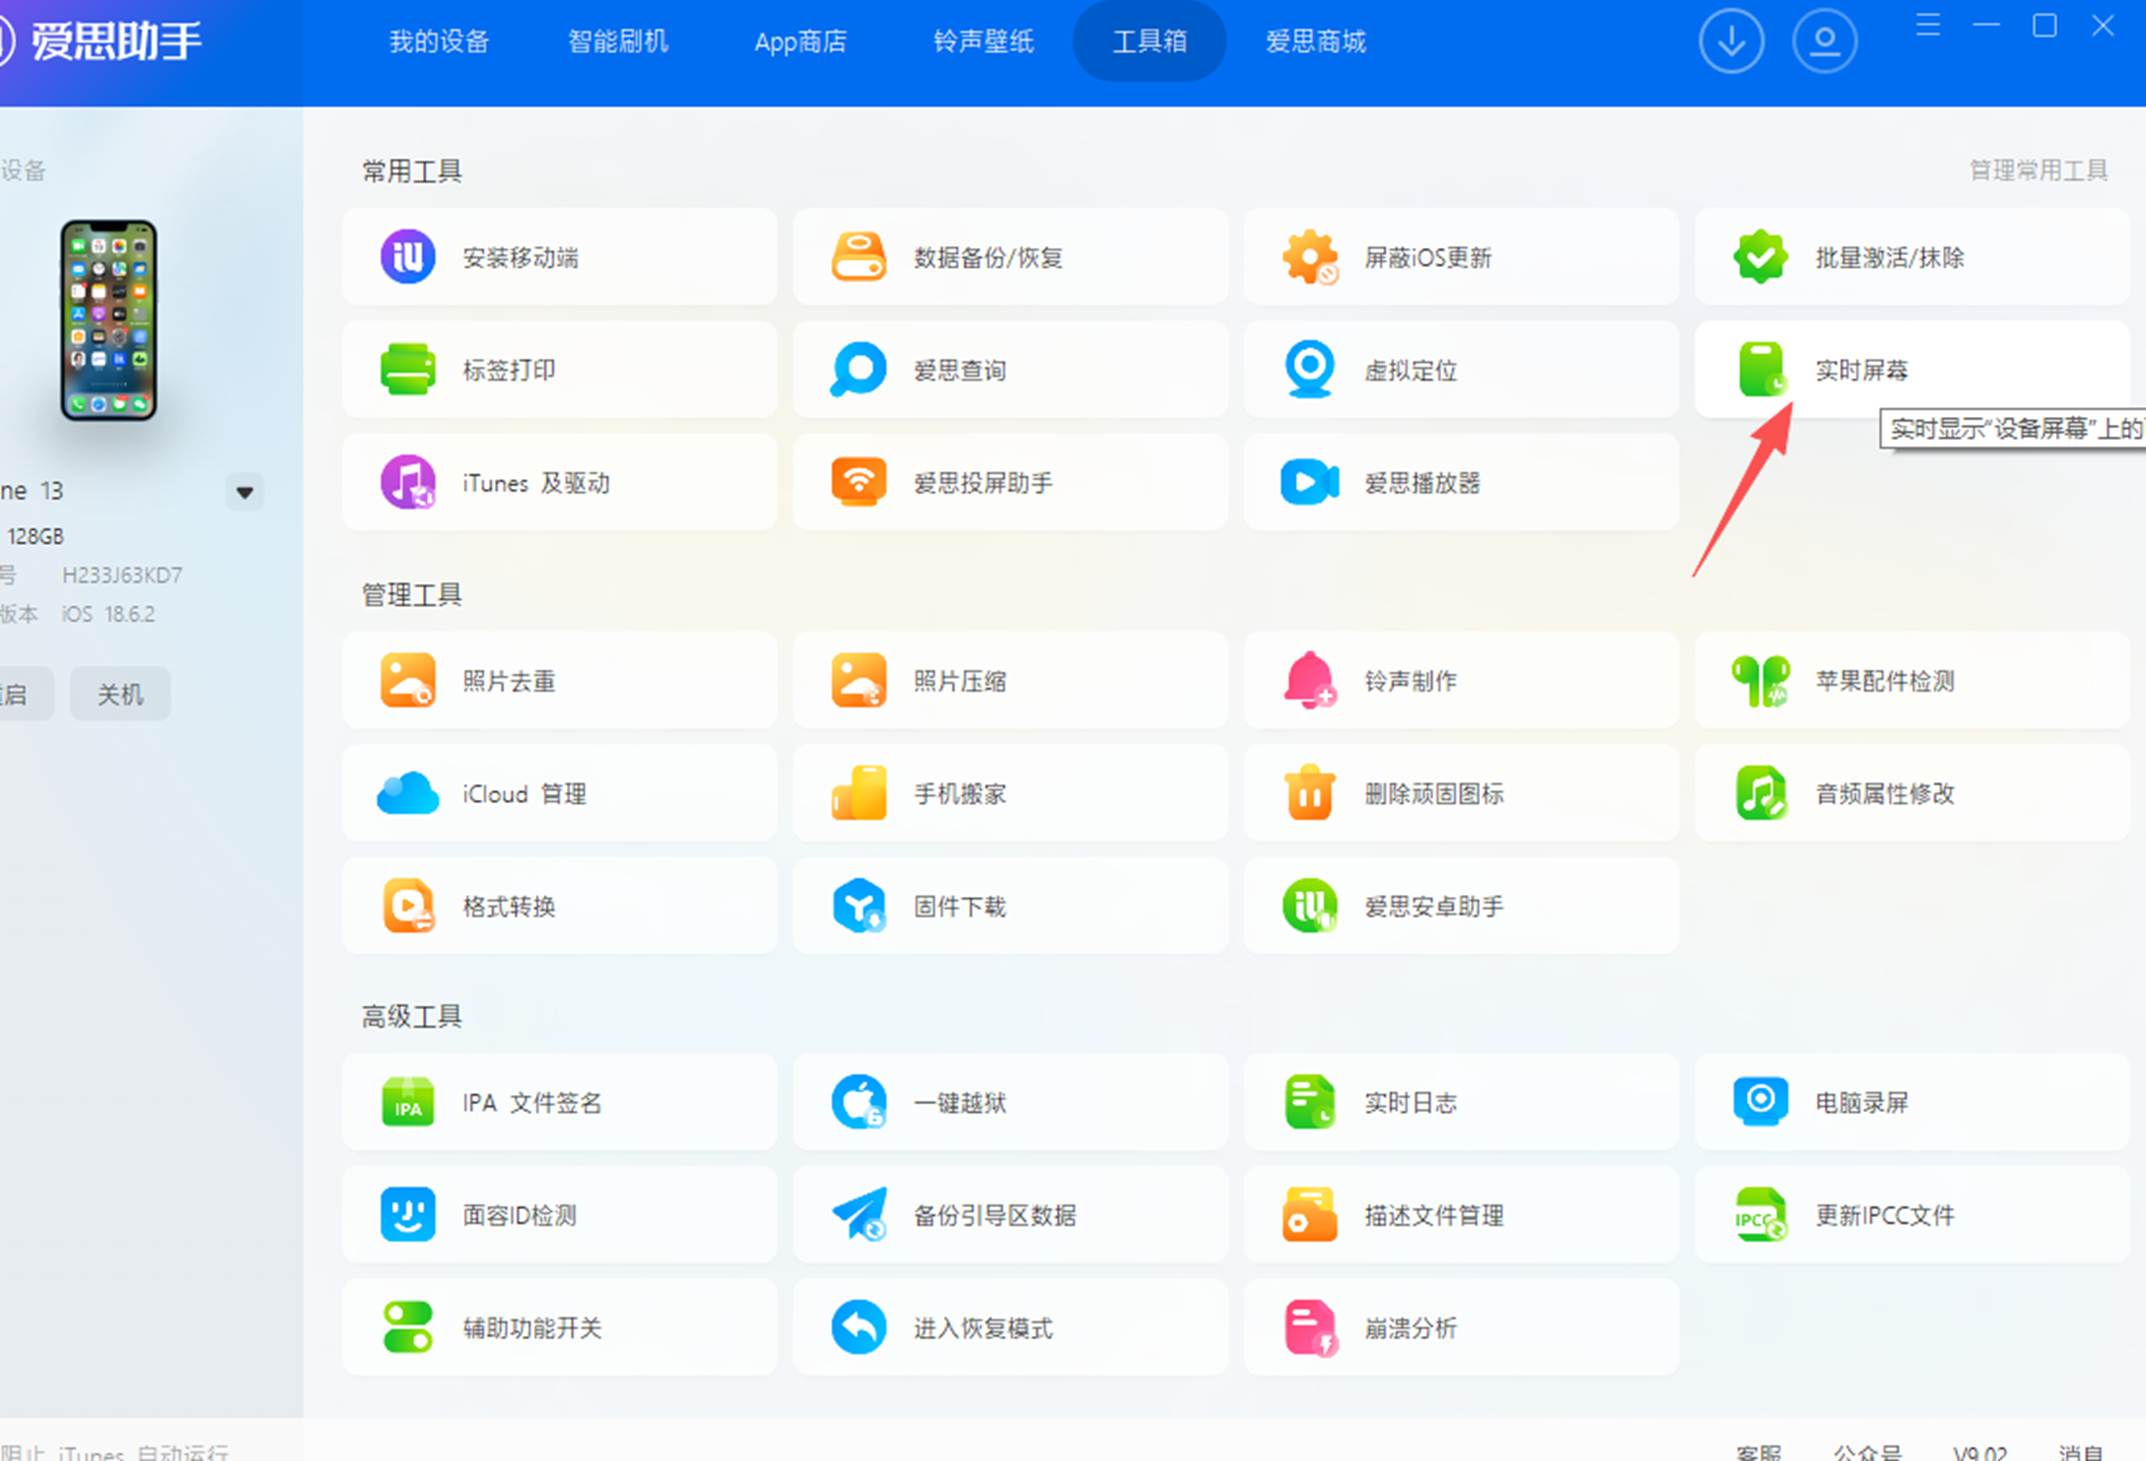Image resolution: width=2146 pixels, height=1461 pixels.
Task: Open the 辅助功能开关 accessibility switch tool
Action: 530,1328
